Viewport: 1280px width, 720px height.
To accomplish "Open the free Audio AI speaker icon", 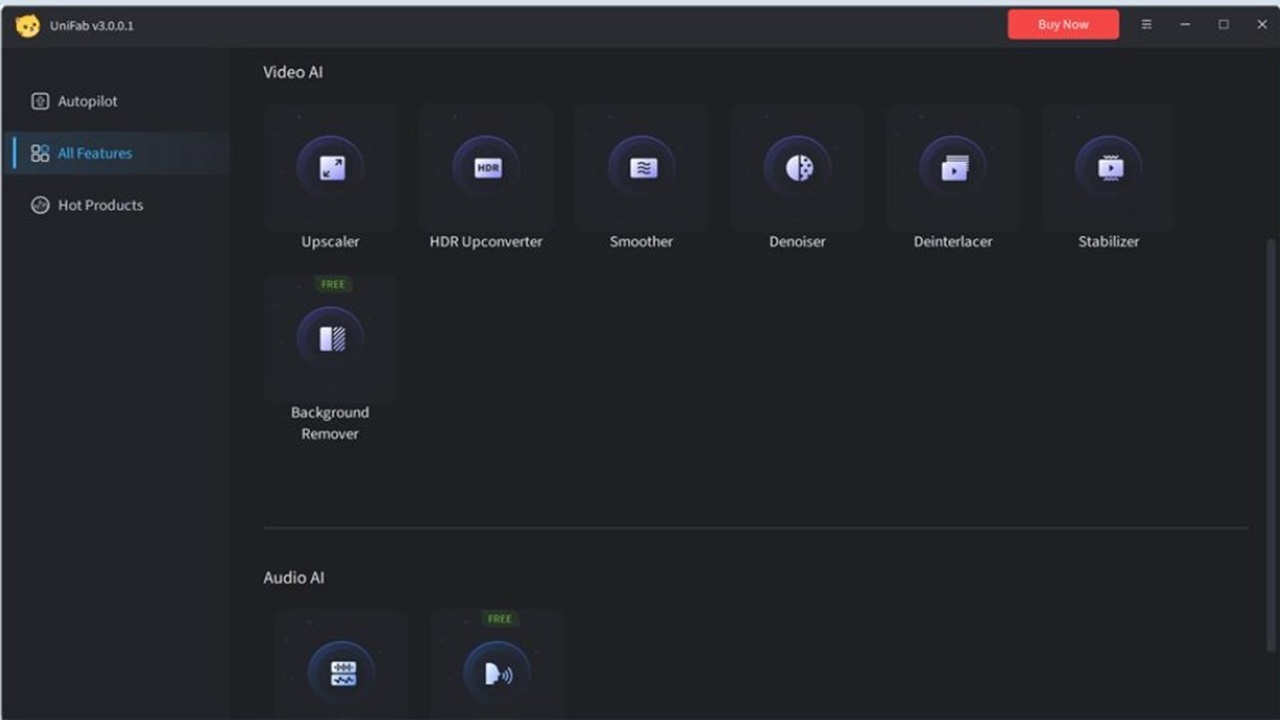I will pos(498,674).
